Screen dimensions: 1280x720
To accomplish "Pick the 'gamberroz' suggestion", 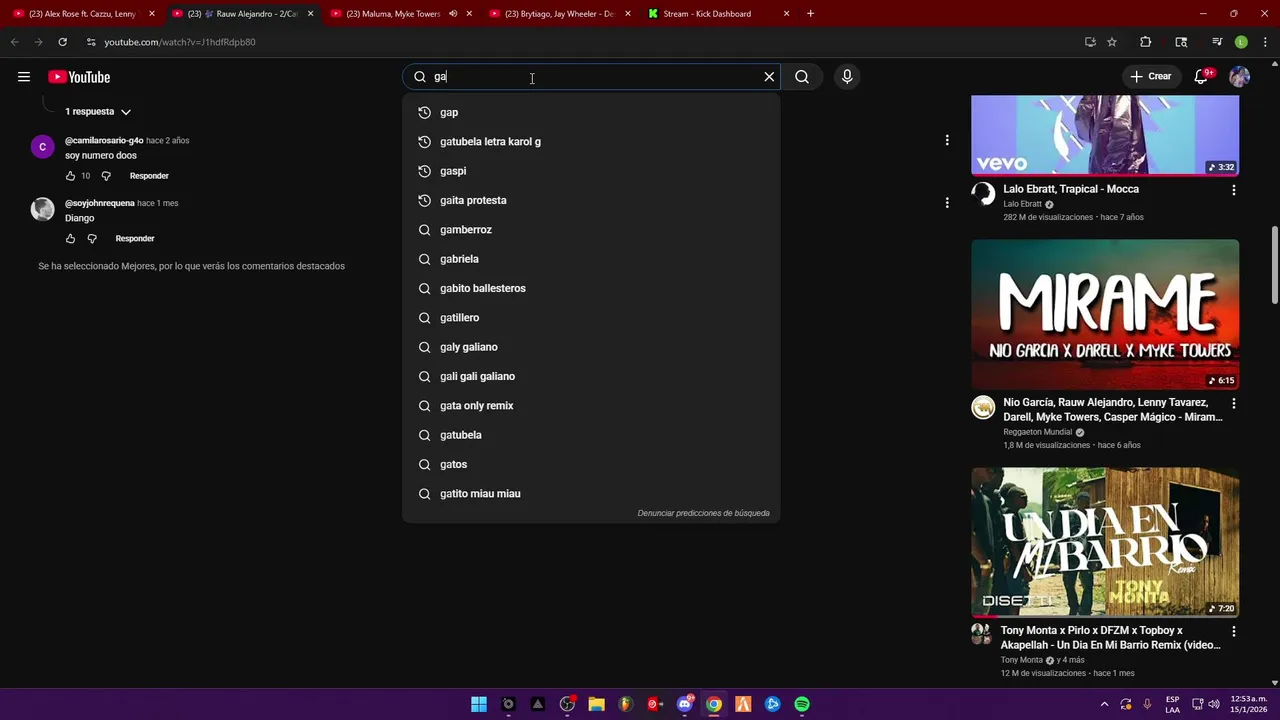I will (591, 229).
